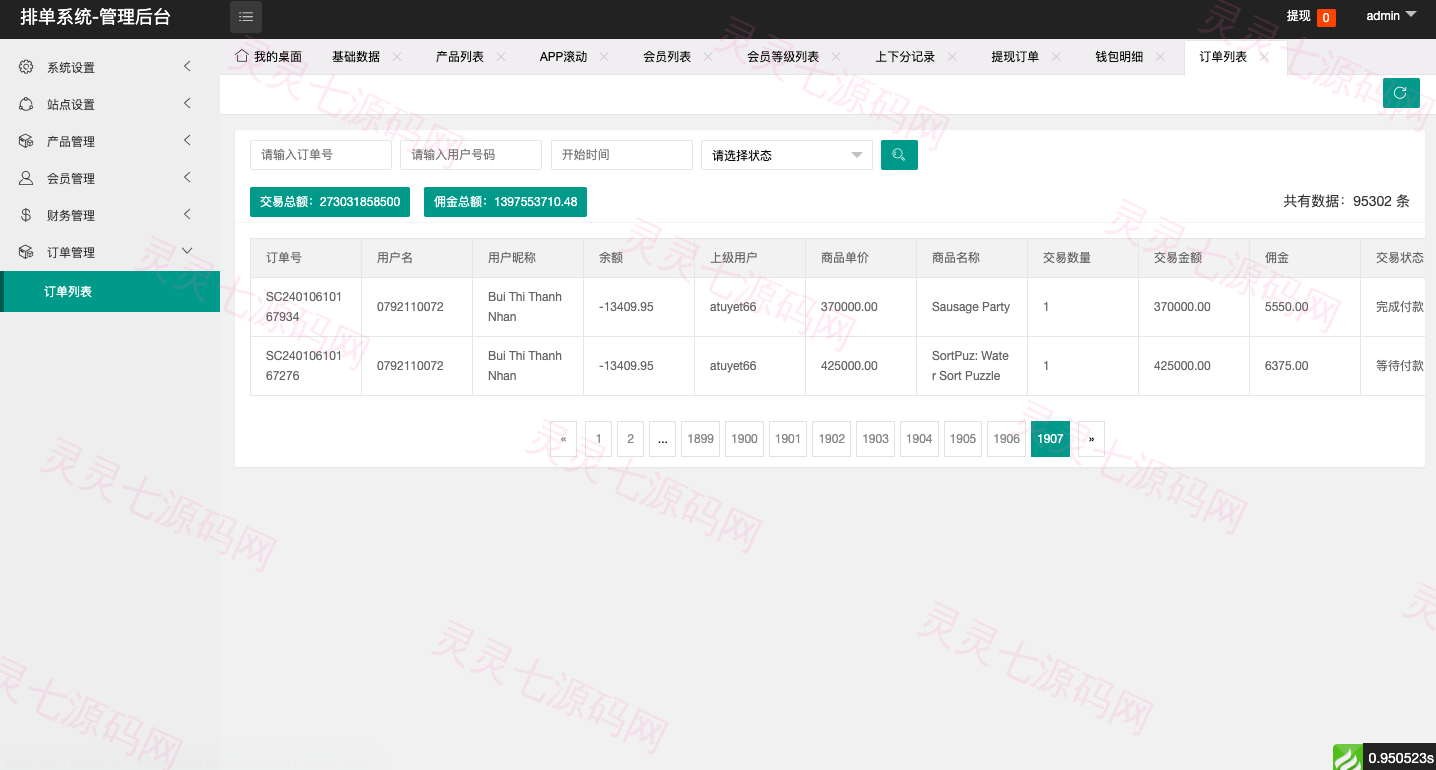The image size is (1436, 770).
Task: Click the 站点设置 sidebar icon
Action: pyautogui.click(x=26, y=104)
